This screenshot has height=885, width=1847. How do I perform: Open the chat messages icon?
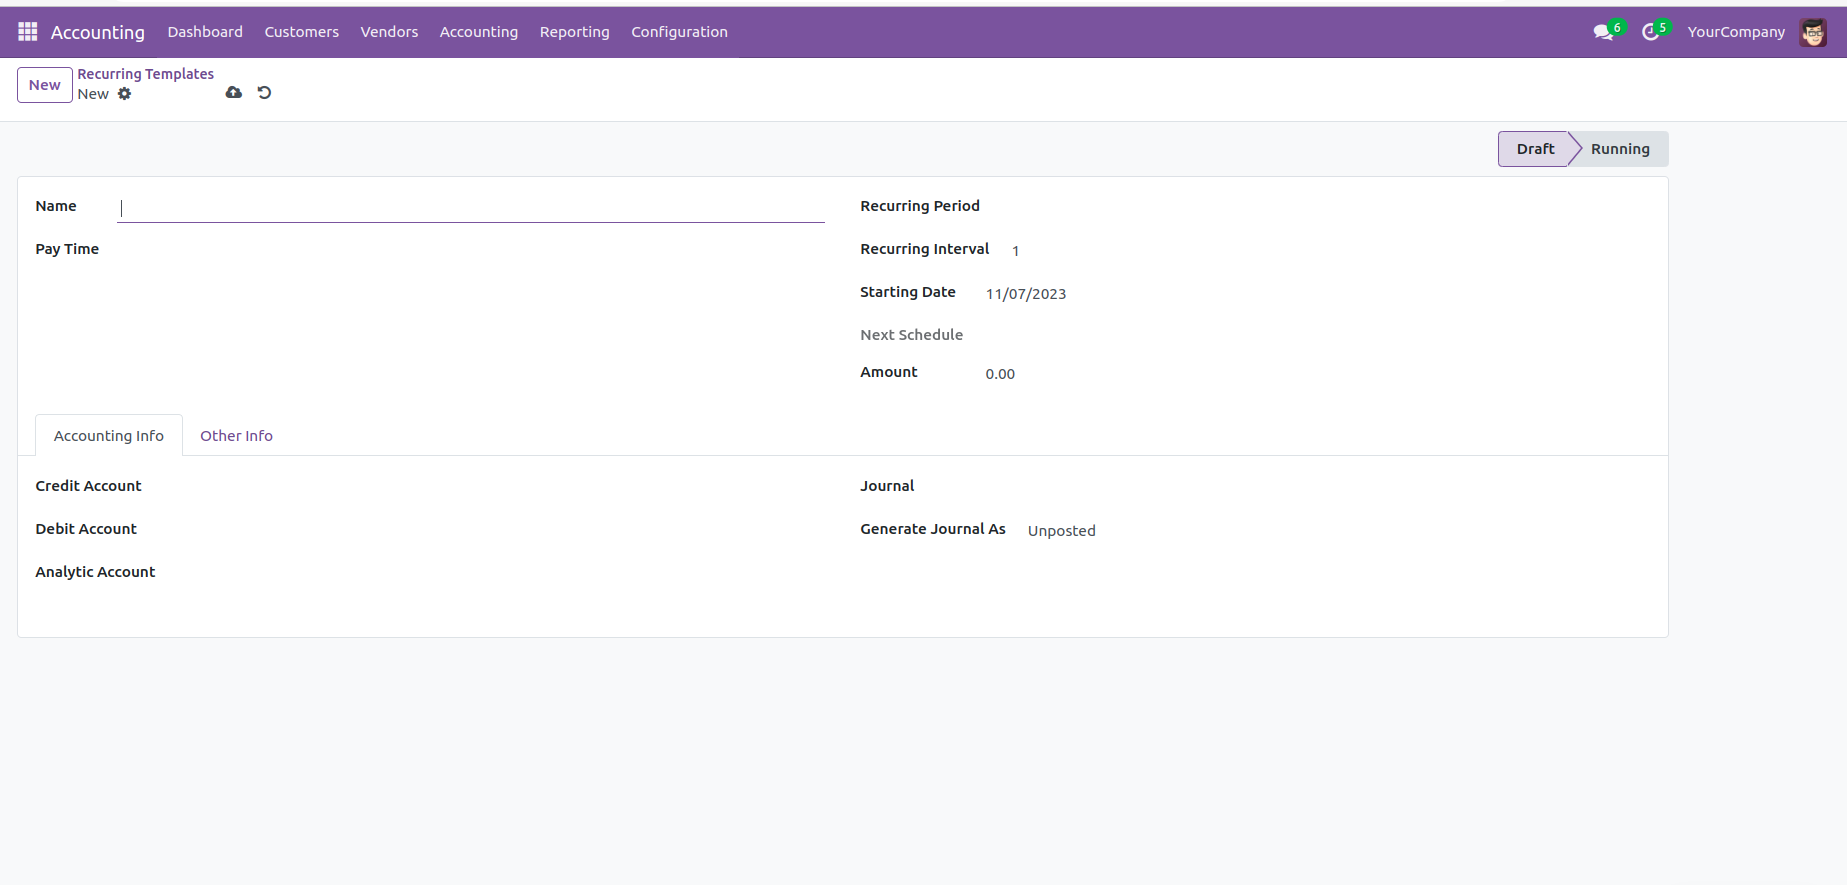[x=1603, y=32]
